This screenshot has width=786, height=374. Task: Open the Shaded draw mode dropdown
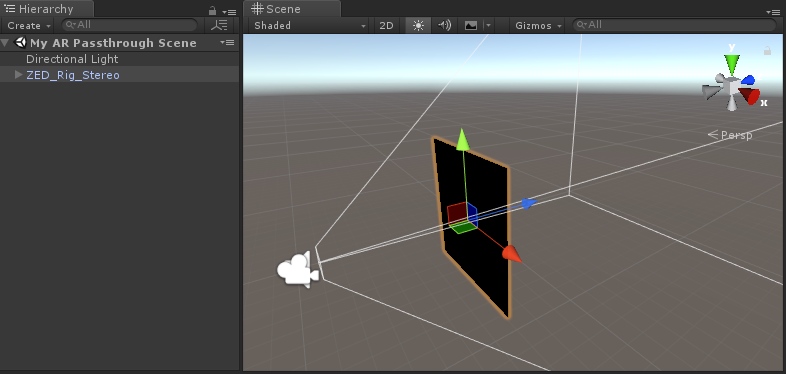click(310, 26)
